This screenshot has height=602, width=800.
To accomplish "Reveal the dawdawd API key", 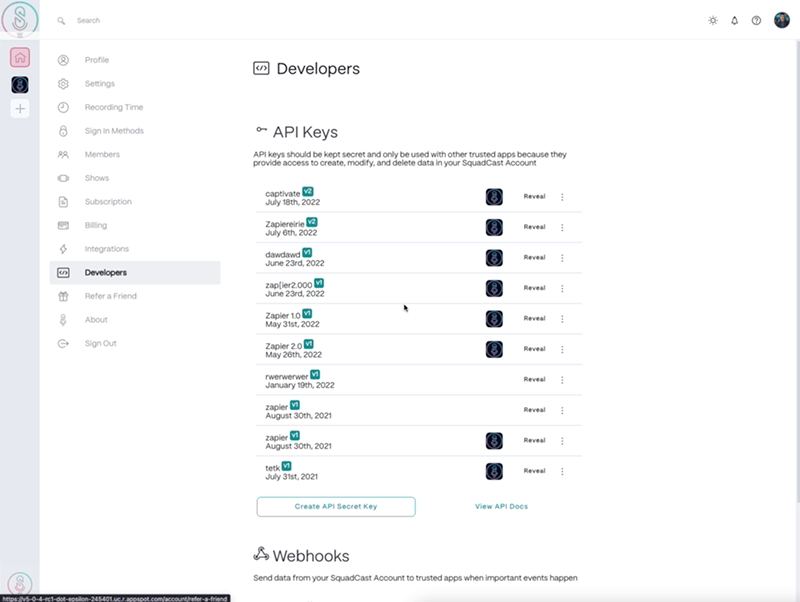I will pos(534,258).
